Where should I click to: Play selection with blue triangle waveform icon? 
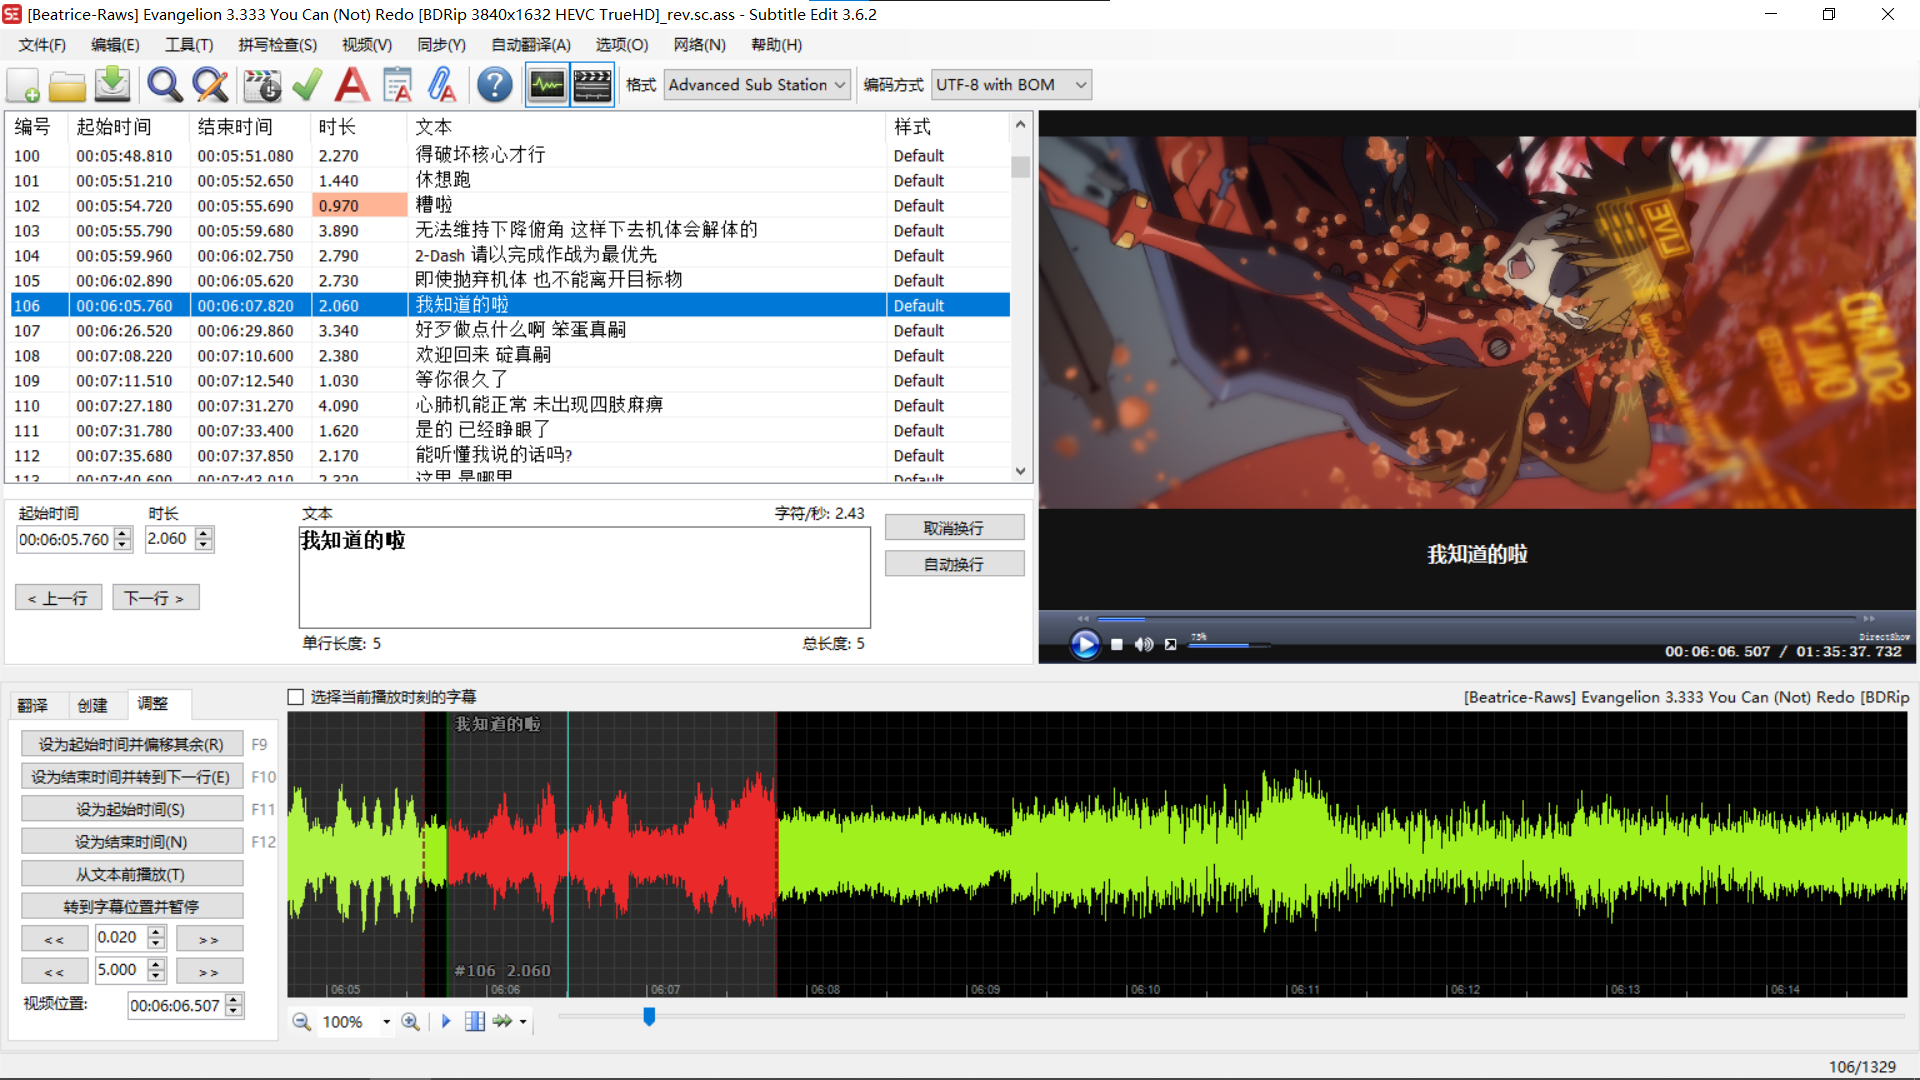click(446, 1021)
